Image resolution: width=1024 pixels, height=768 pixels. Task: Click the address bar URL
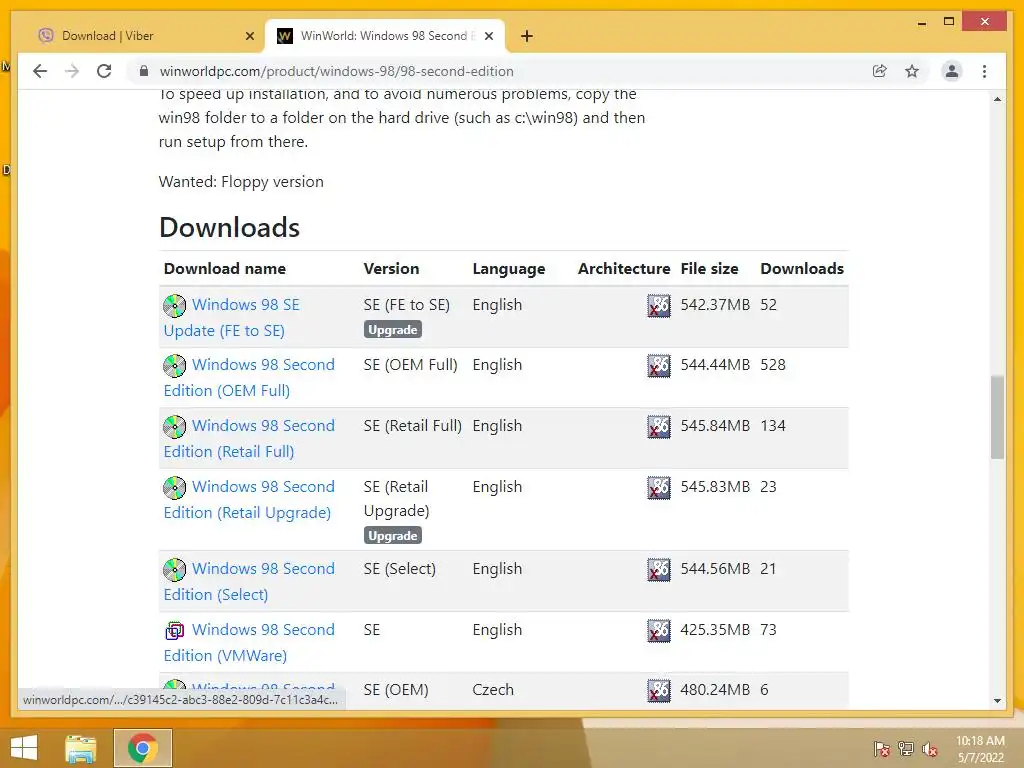point(336,71)
